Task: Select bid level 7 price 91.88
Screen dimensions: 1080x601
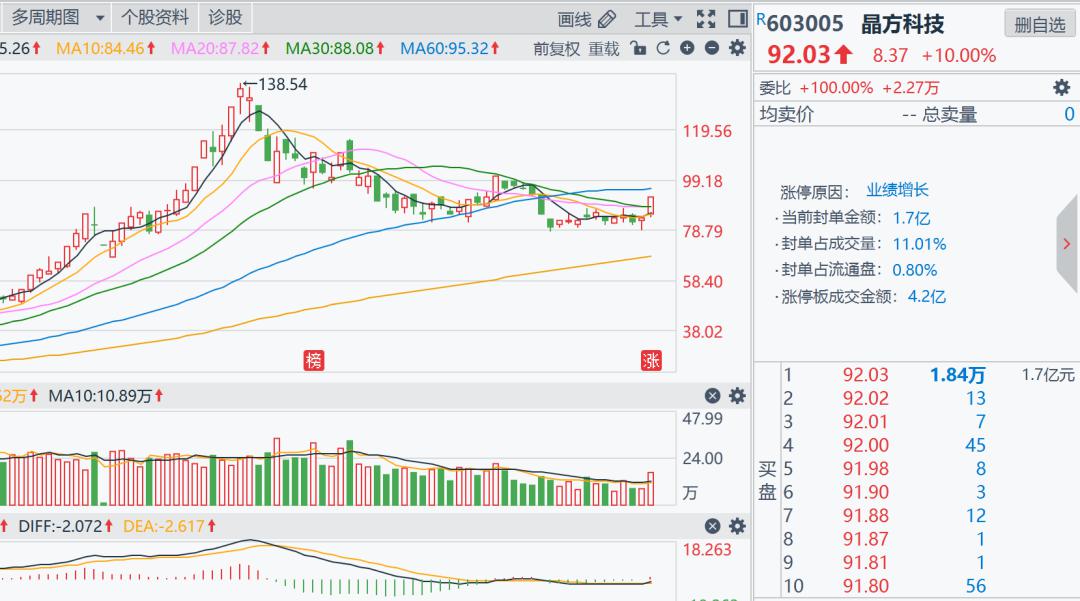Action: pyautogui.click(x=866, y=515)
